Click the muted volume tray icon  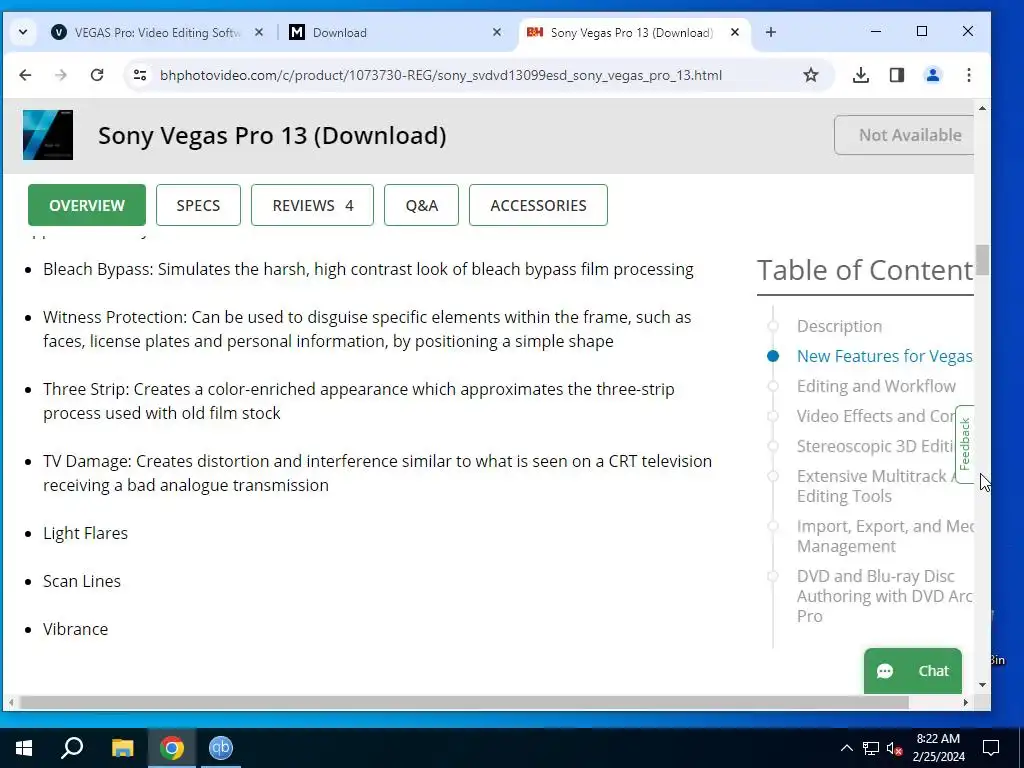click(894, 748)
